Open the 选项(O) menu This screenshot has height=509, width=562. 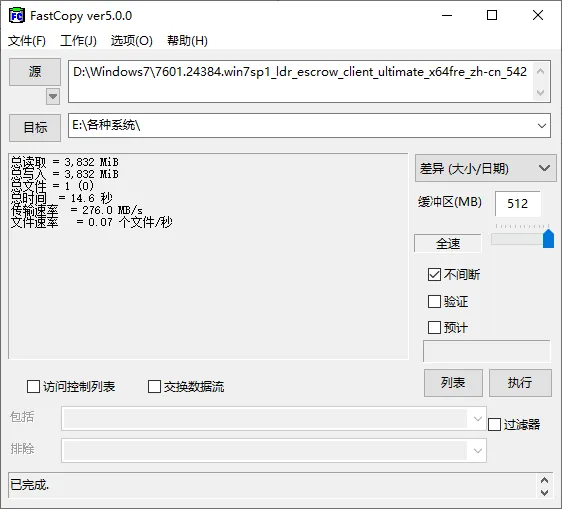(132, 41)
